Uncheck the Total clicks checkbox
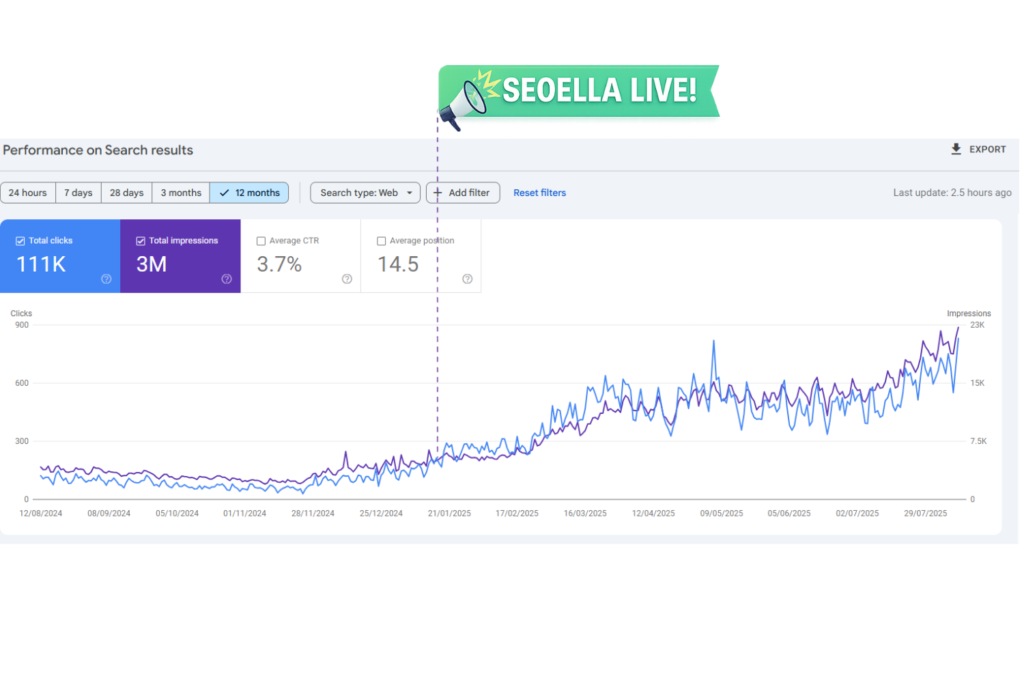The height and width of the screenshot is (683, 1024). tap(21, 241)
